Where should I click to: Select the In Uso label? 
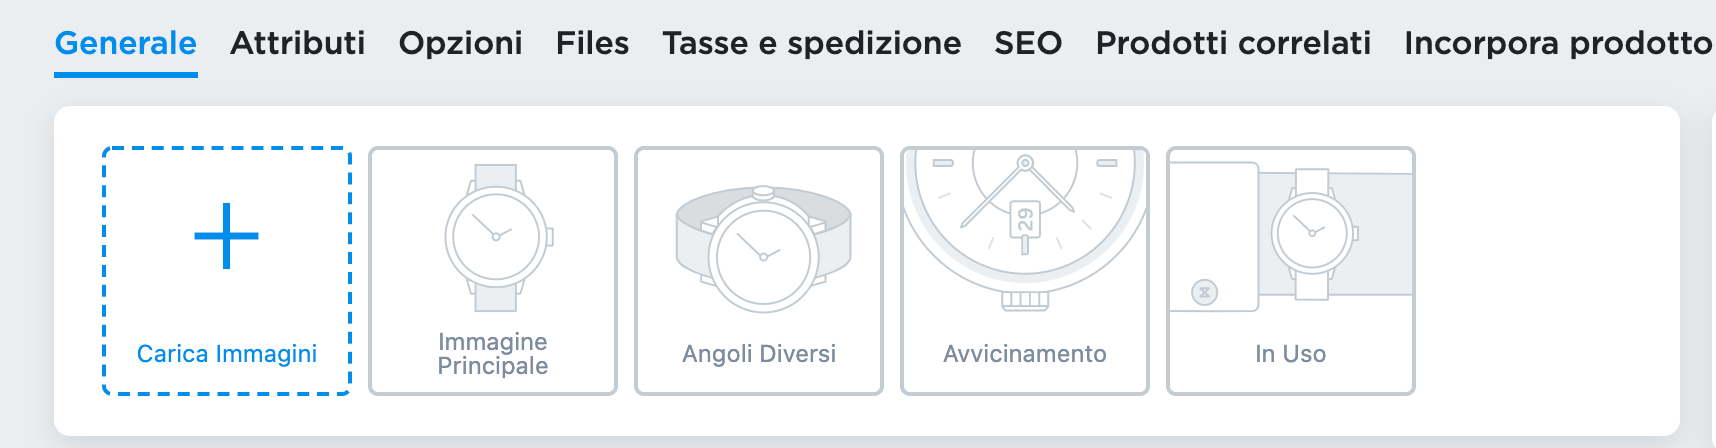point(1291,354)
